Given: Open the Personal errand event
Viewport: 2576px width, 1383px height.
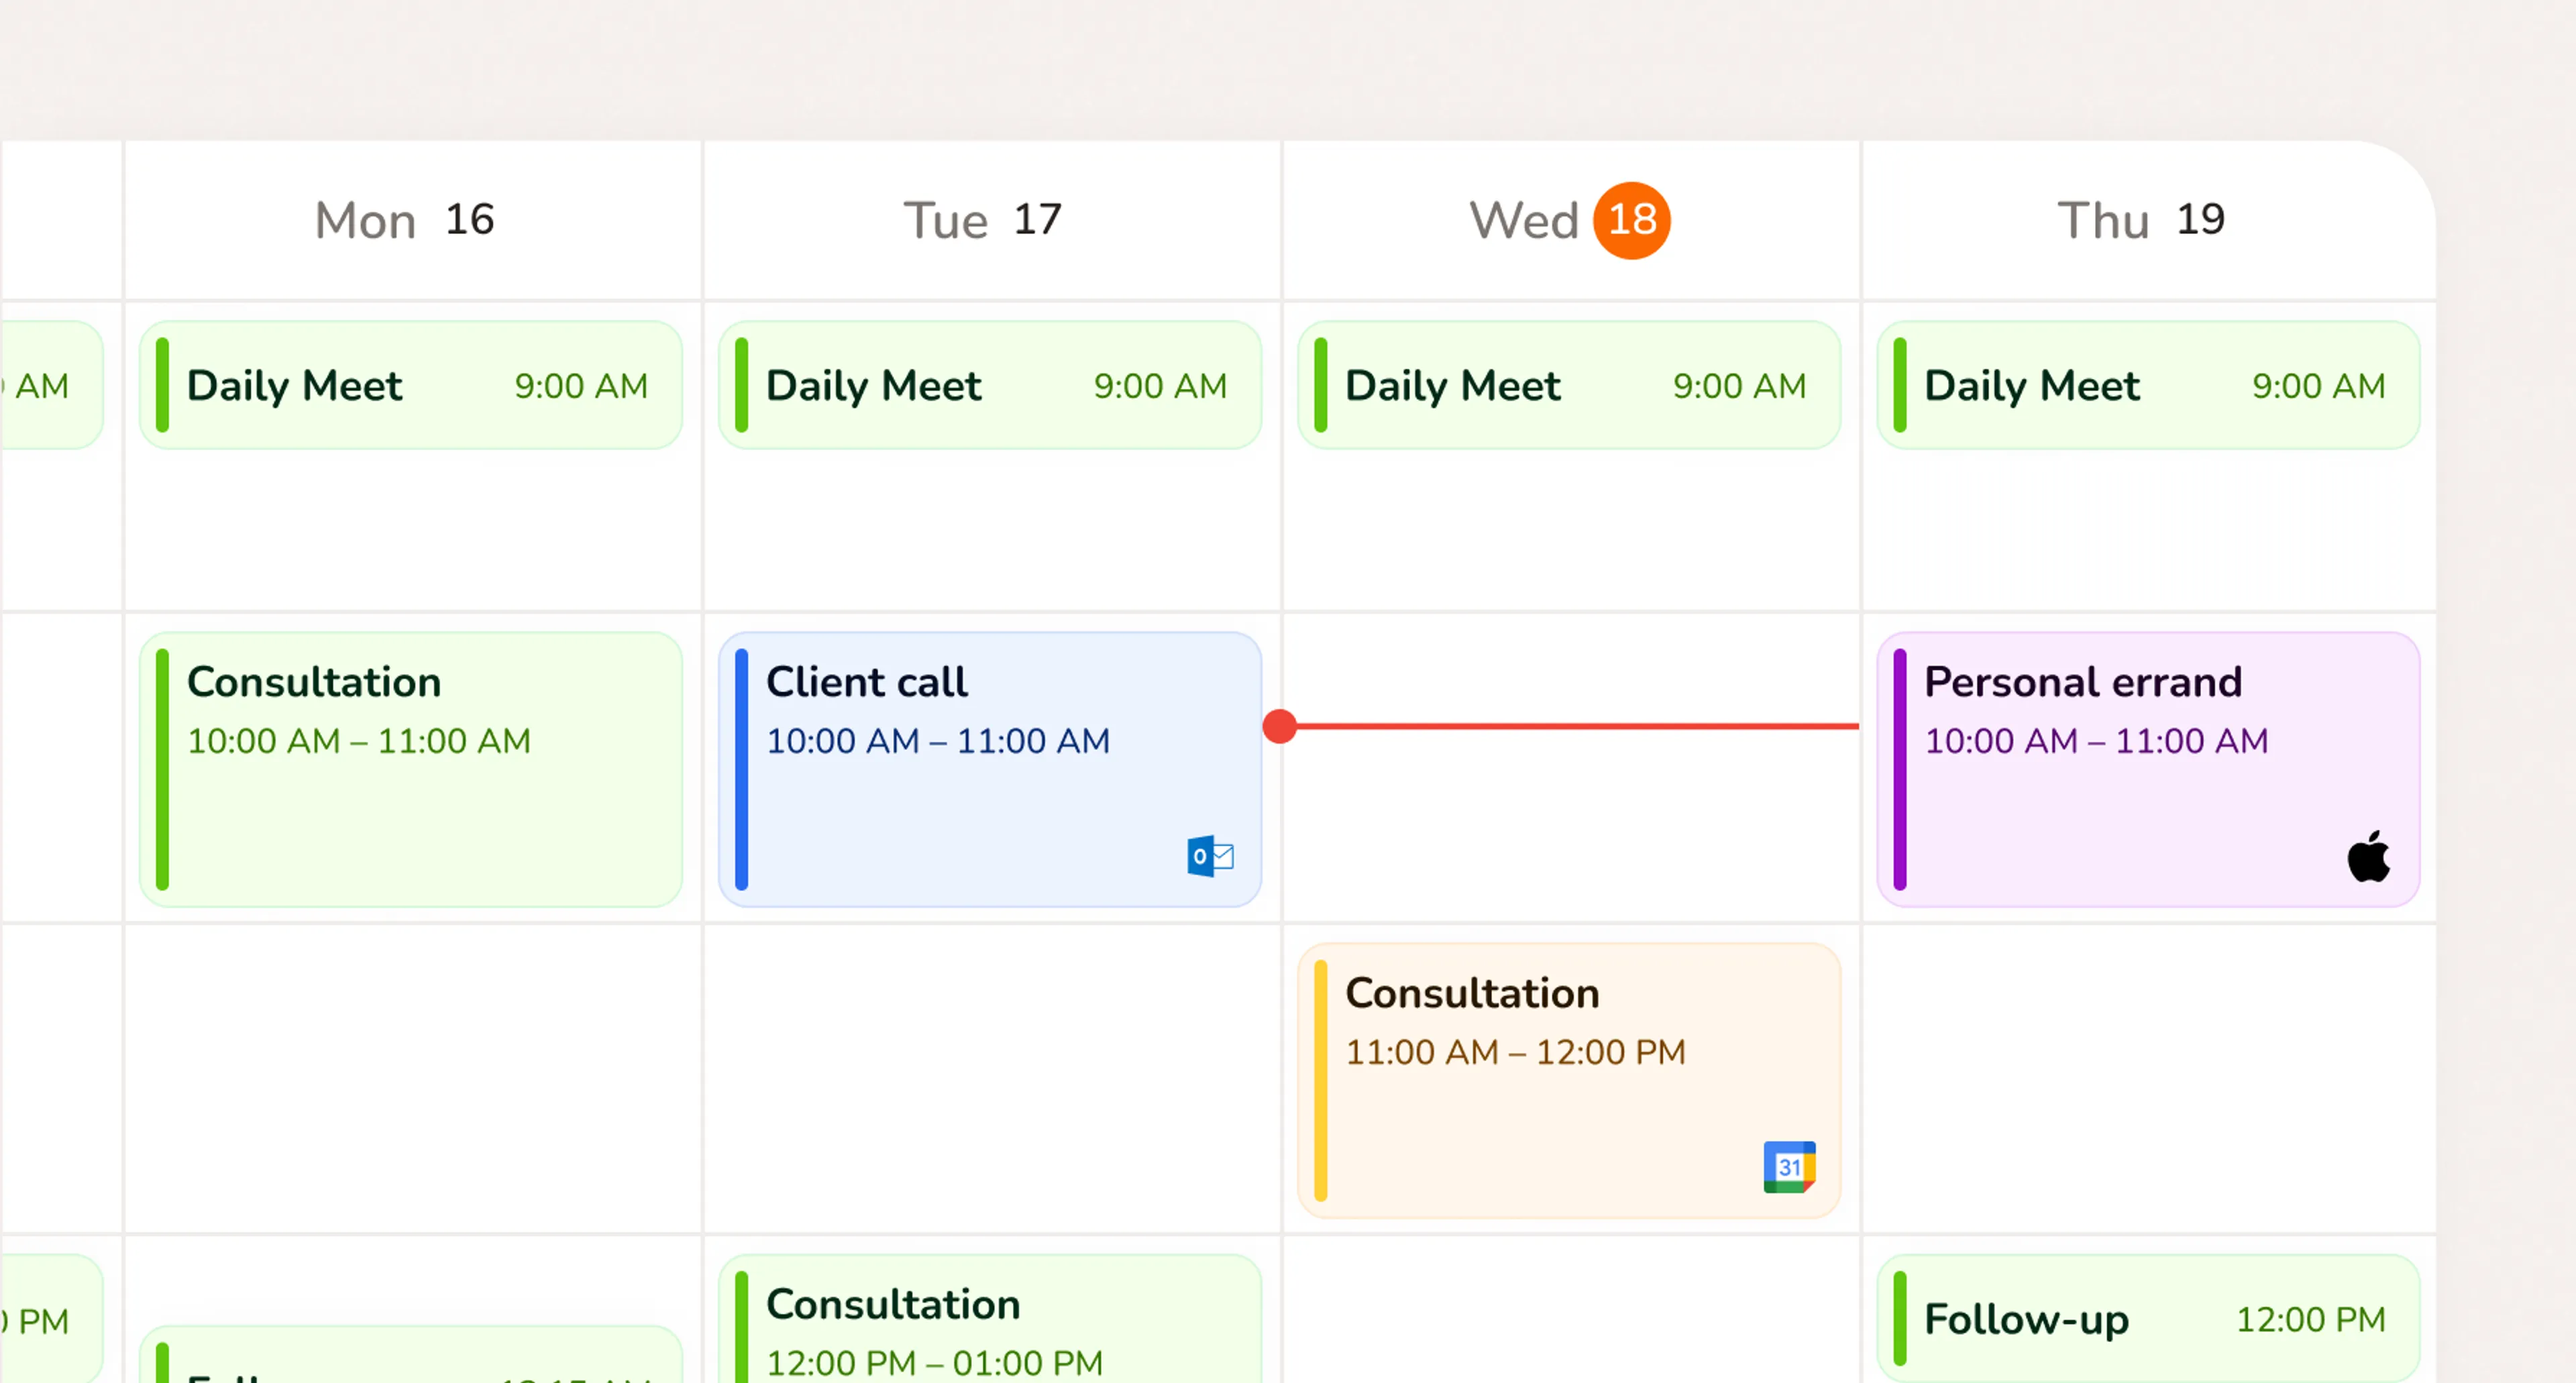Looking at the screenshot, I should 2148,769.
